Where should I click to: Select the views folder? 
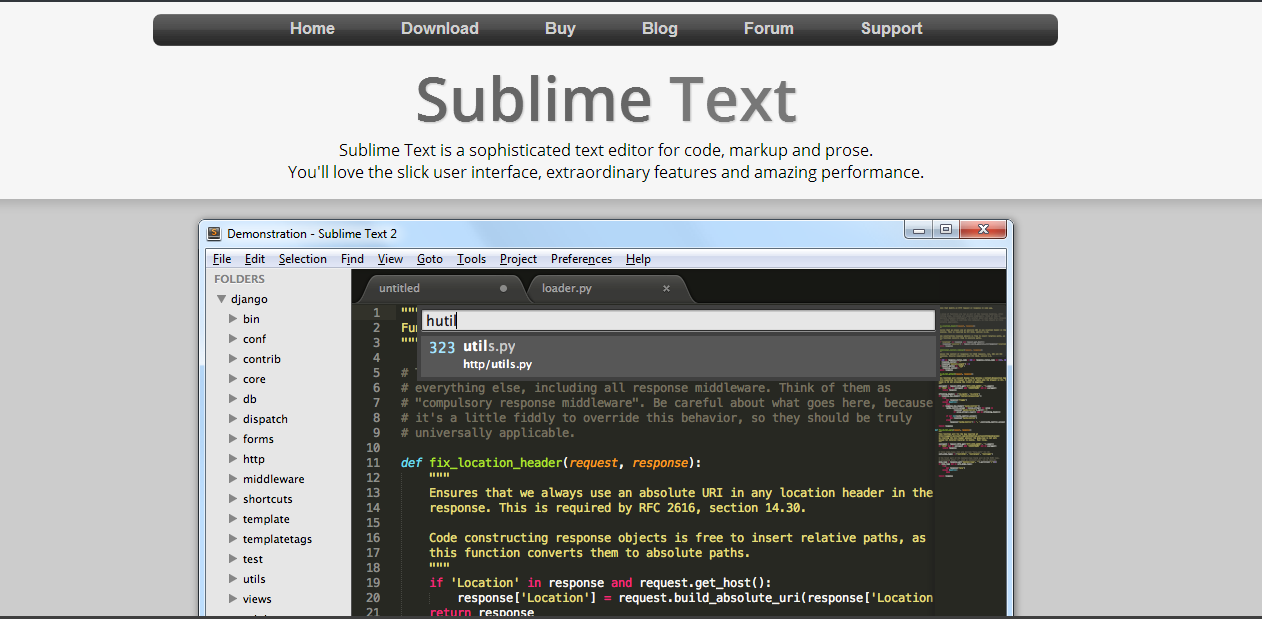257,599
